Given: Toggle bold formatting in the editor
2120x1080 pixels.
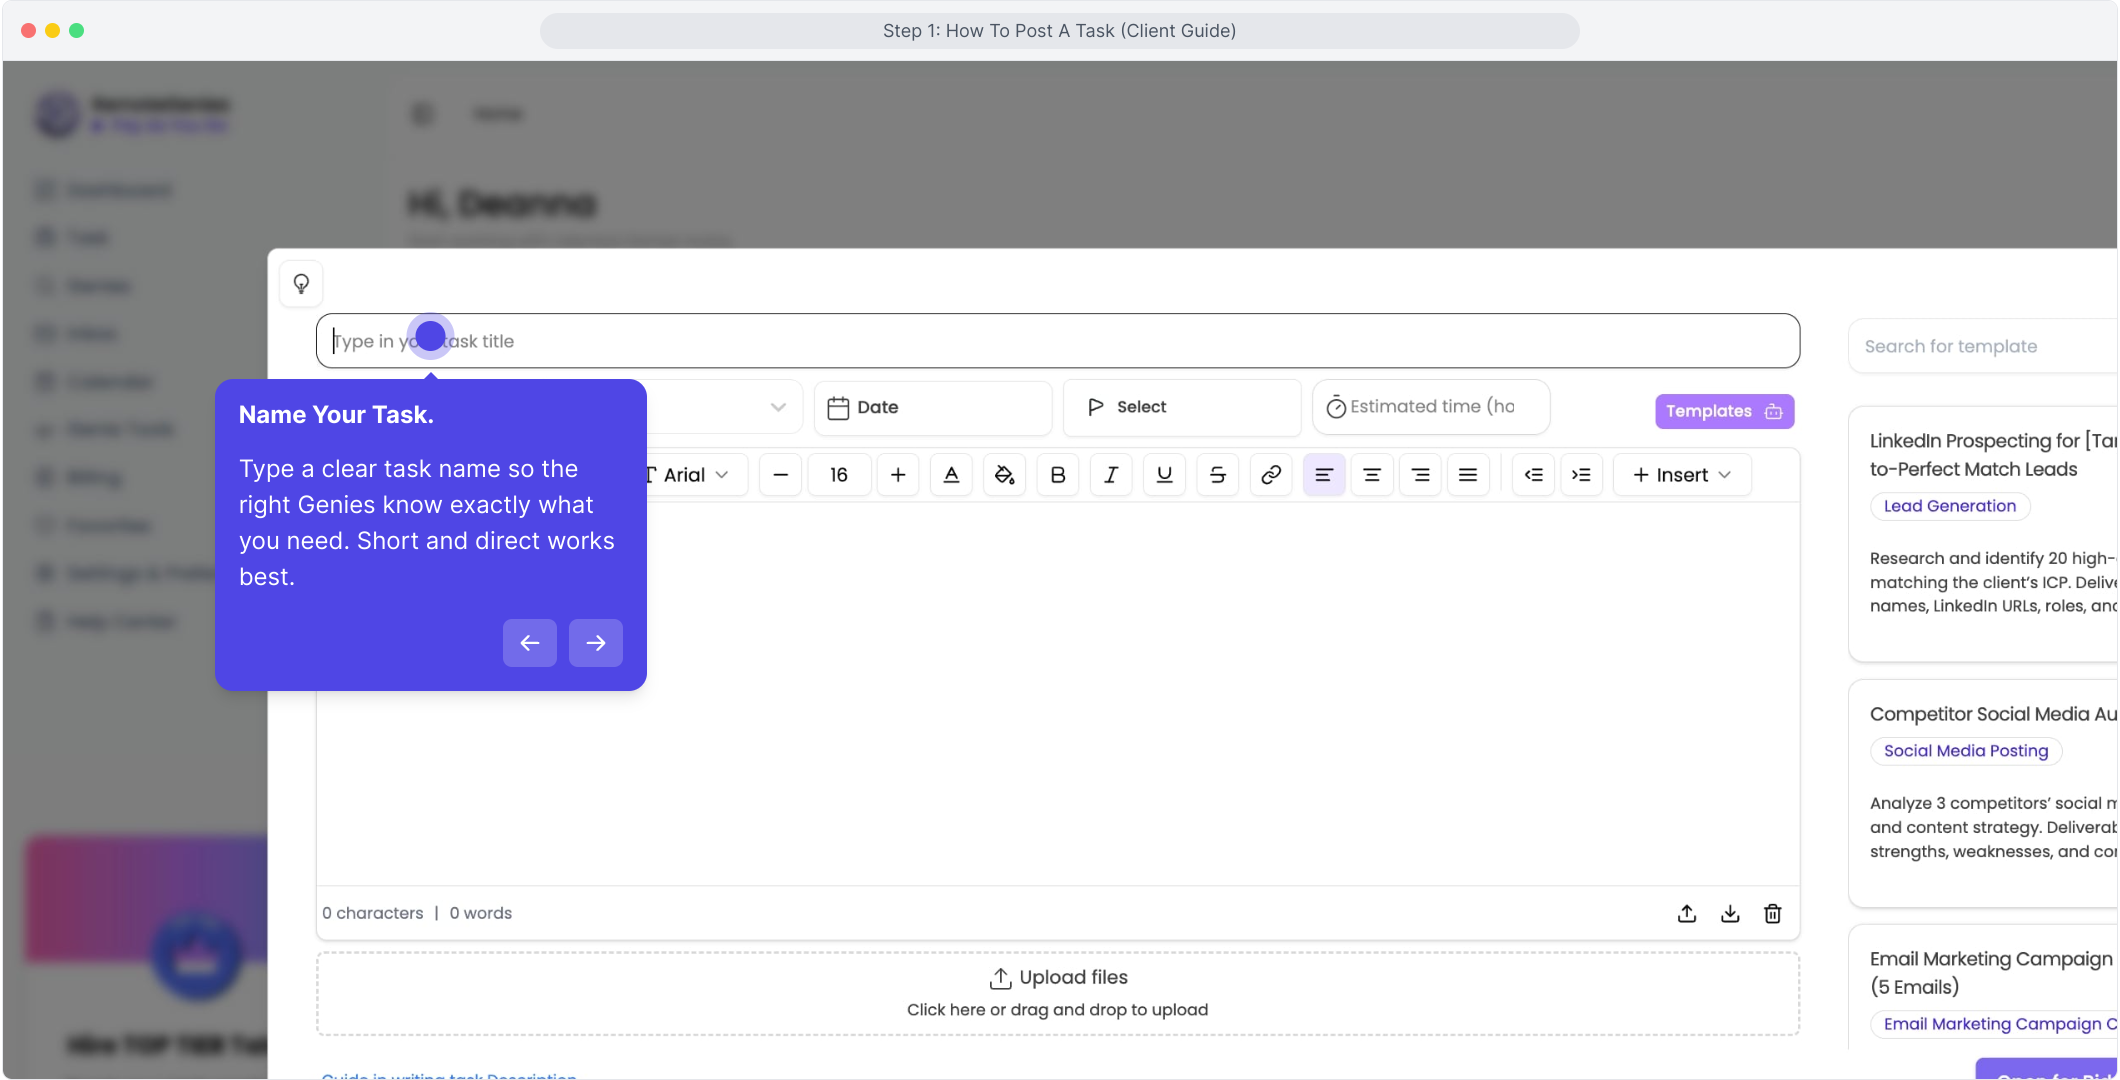Looking at the screenshot, I should pyautogui.click(x=1058, y=475).
